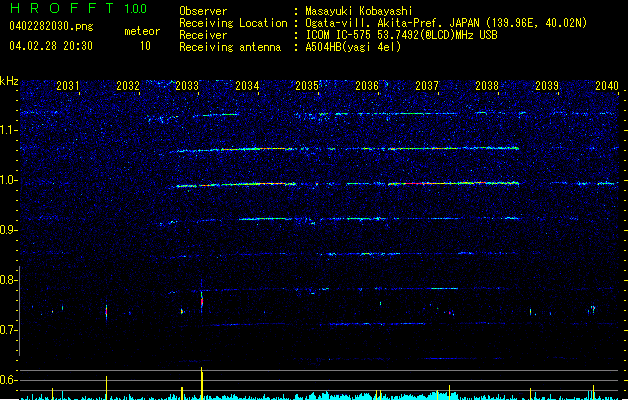The height and width of the screenshot is (400, 629).
Task: Click the A504HB(yagi 4el) antenna text
Action: click(x=353, y=47)
